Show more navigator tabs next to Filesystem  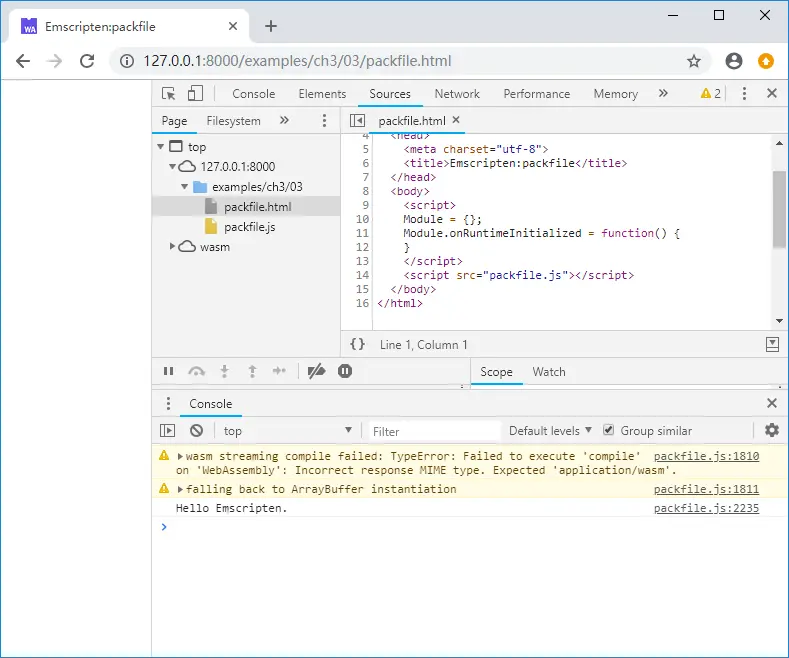pos(284,120)
